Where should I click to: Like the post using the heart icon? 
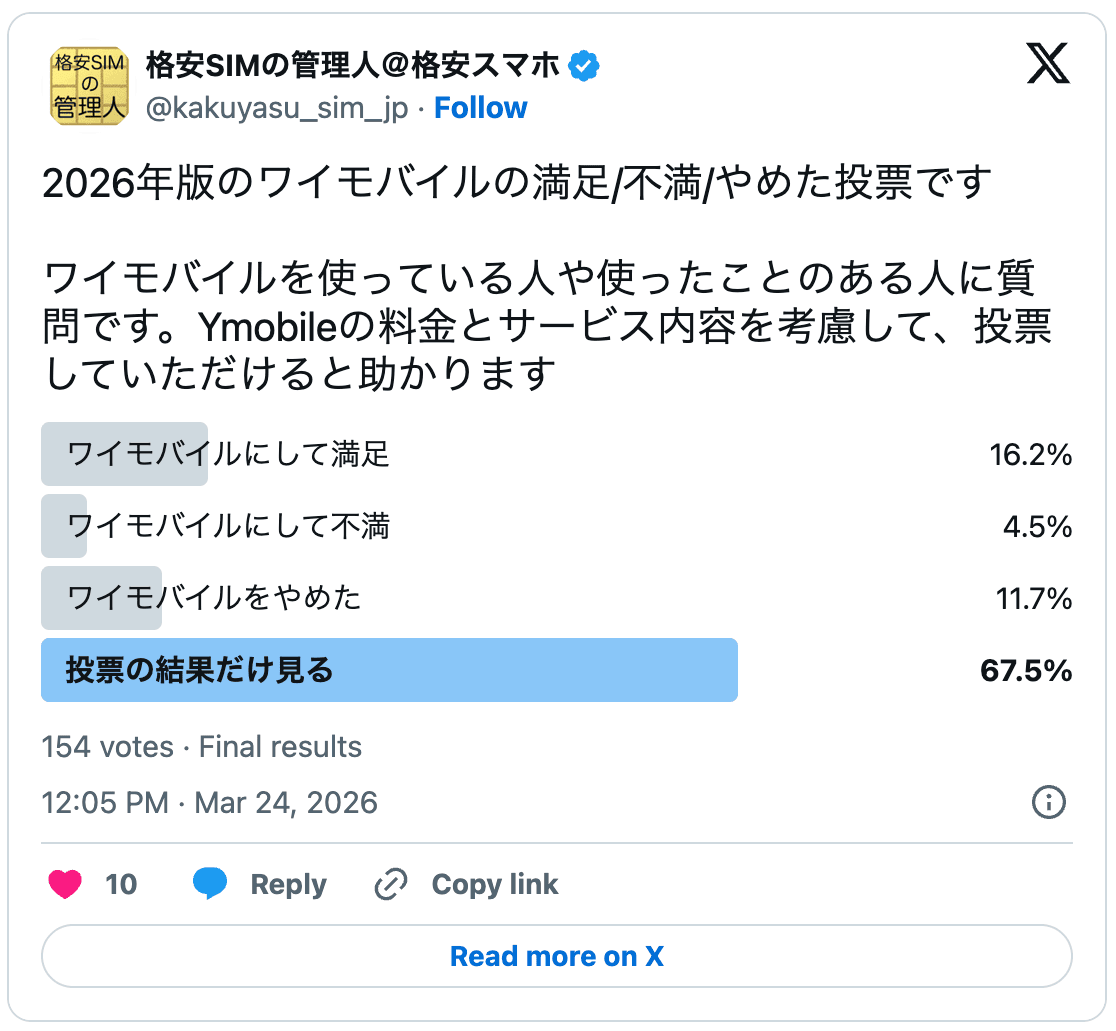point(64,884)
